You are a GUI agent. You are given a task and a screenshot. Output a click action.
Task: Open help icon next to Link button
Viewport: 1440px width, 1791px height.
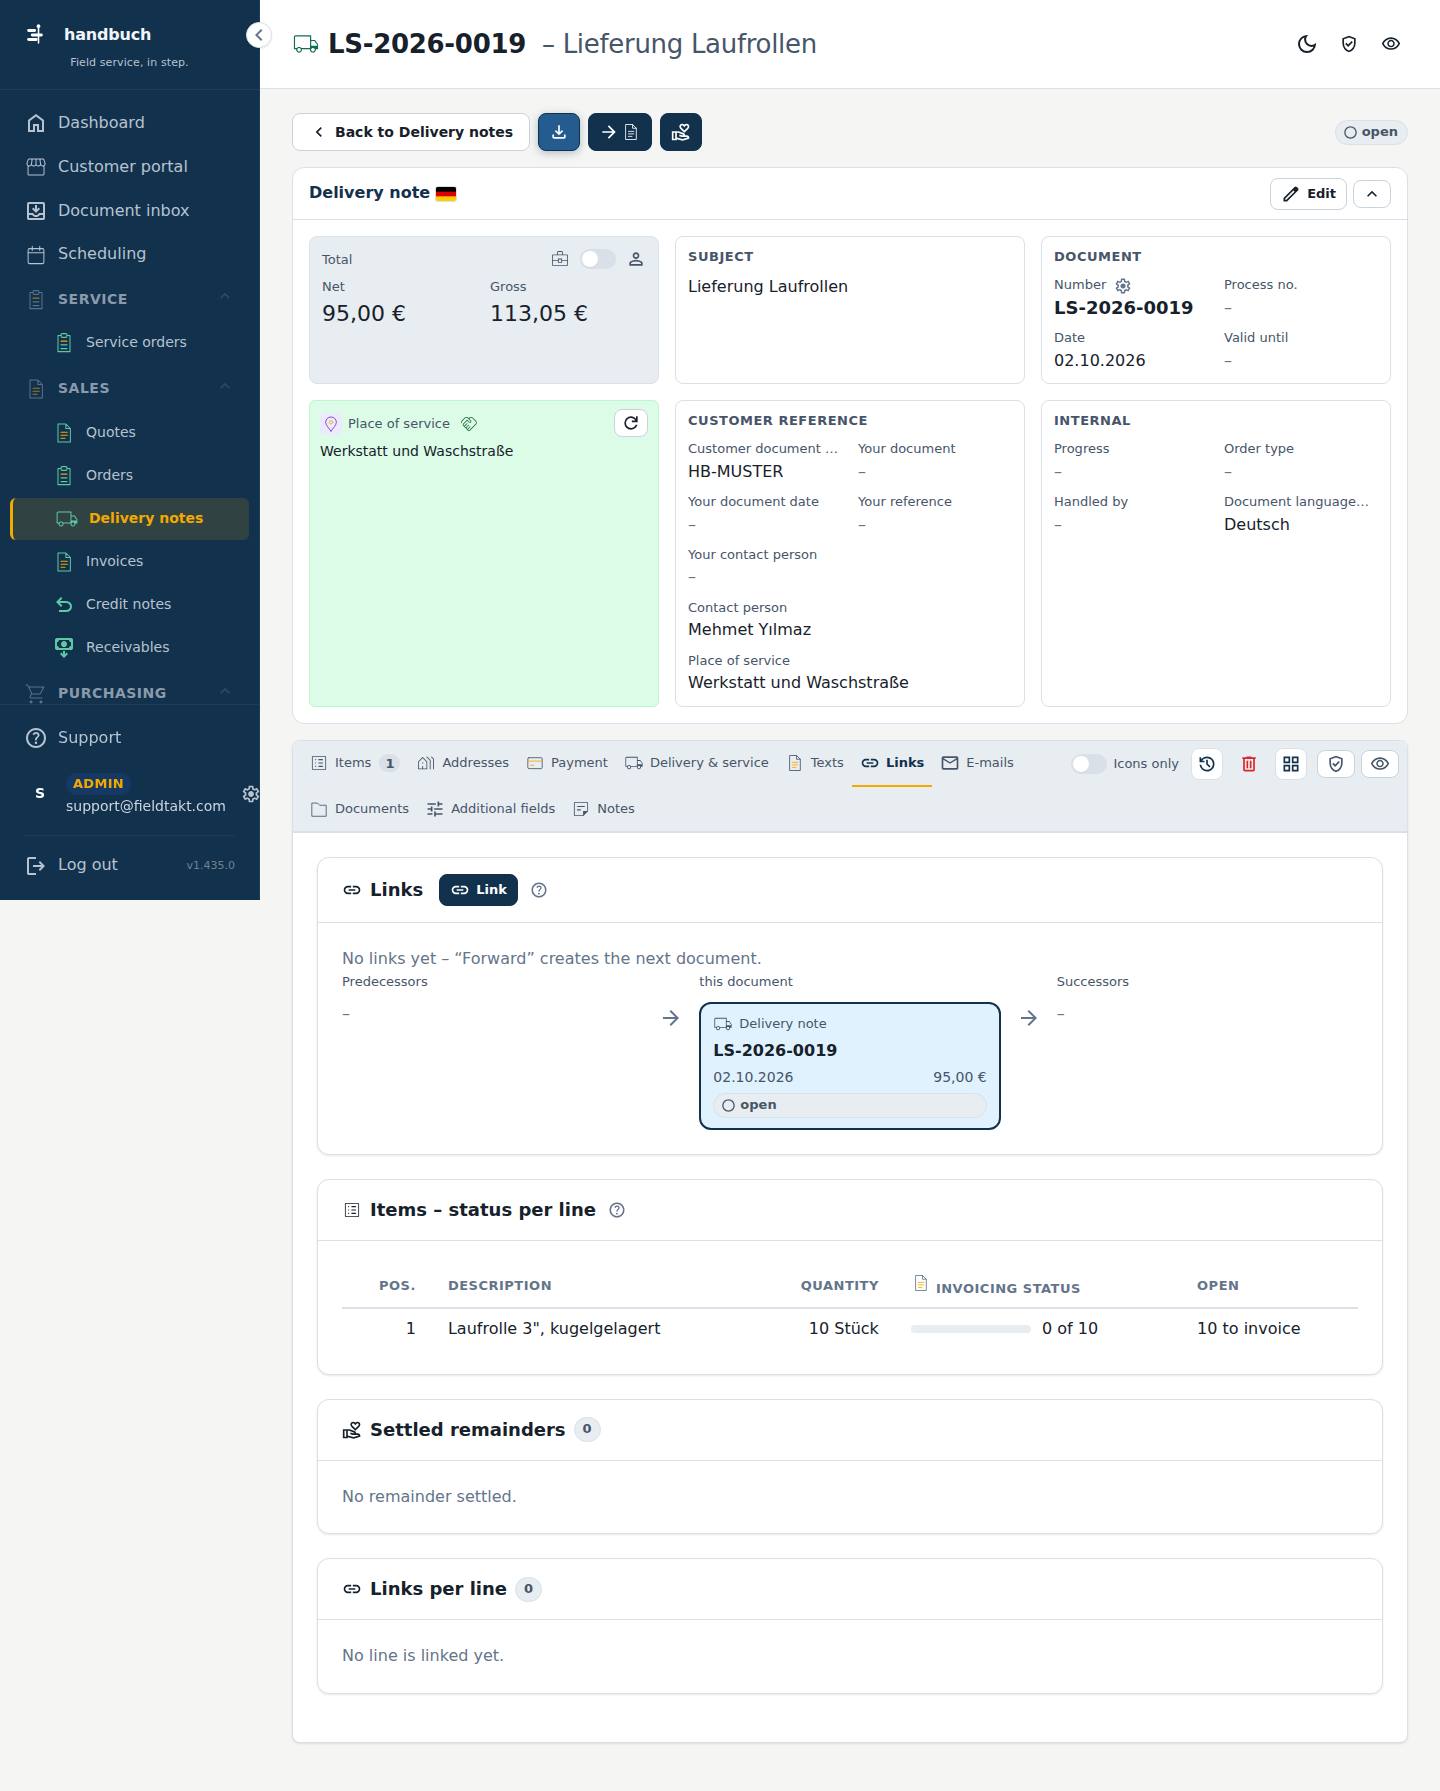[539, 890]
